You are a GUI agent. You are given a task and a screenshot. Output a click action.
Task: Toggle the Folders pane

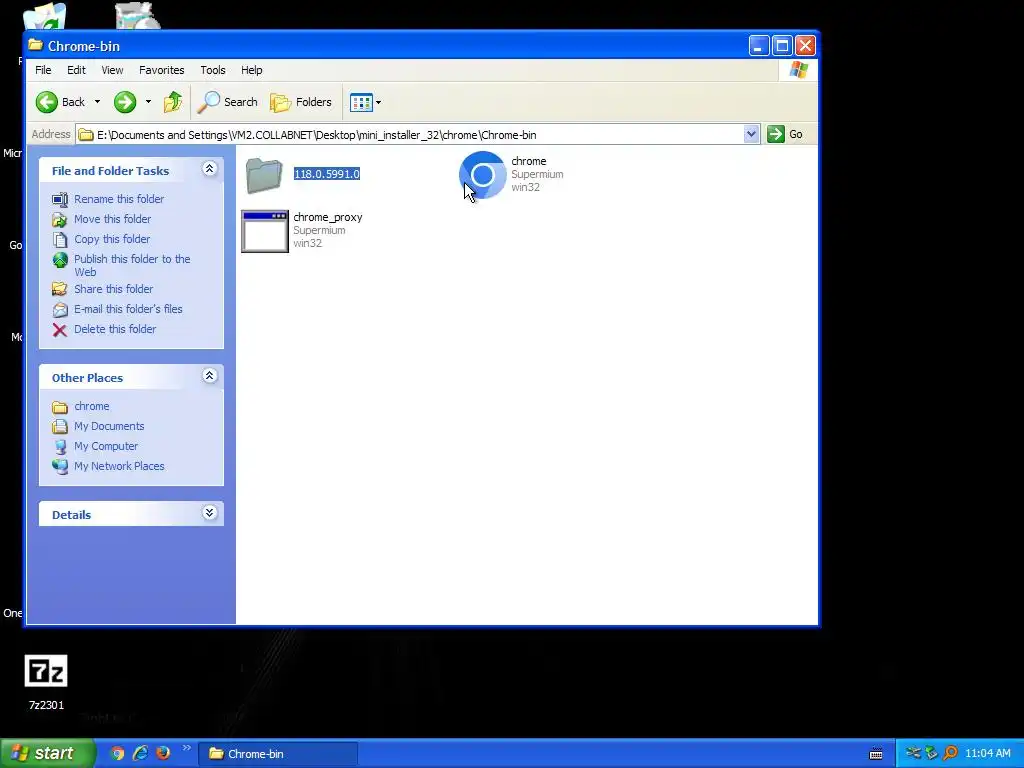click(301, 102)
